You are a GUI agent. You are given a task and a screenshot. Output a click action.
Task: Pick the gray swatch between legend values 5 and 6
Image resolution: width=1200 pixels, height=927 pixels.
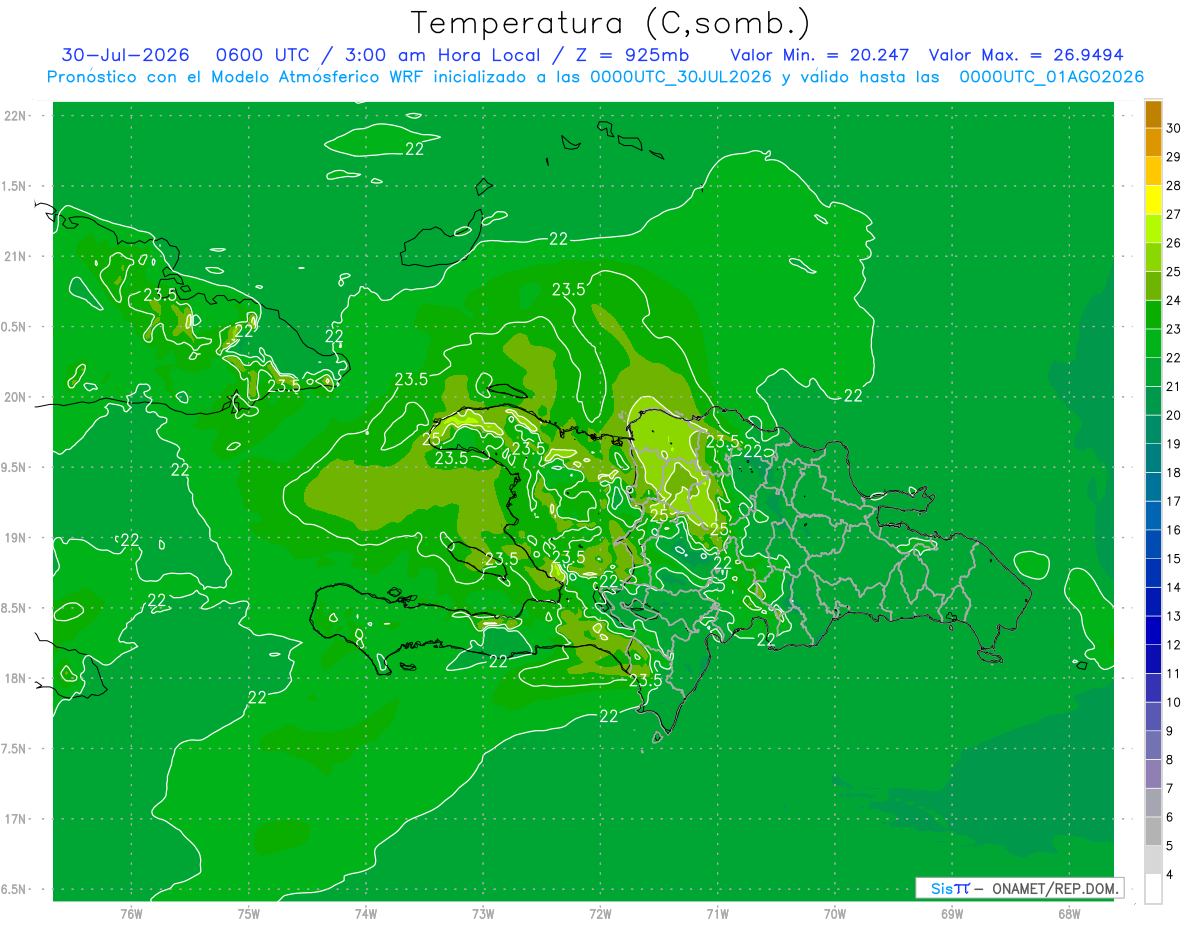[x=1153, y=832]
